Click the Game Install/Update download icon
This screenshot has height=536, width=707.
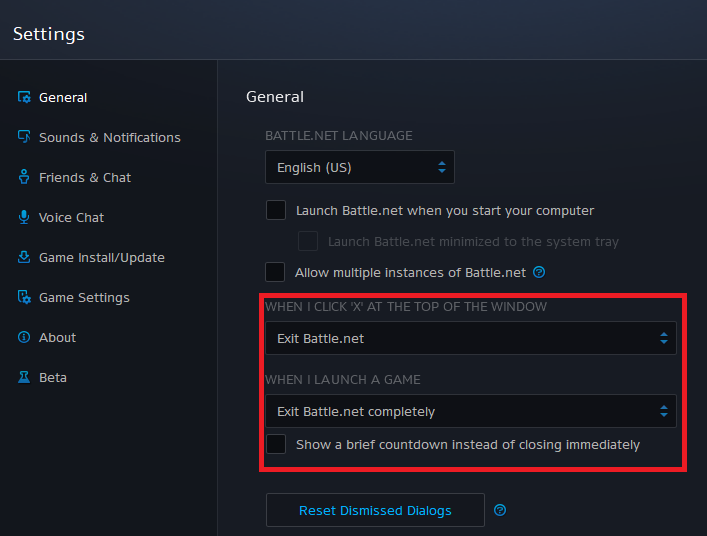click(24, 257)
